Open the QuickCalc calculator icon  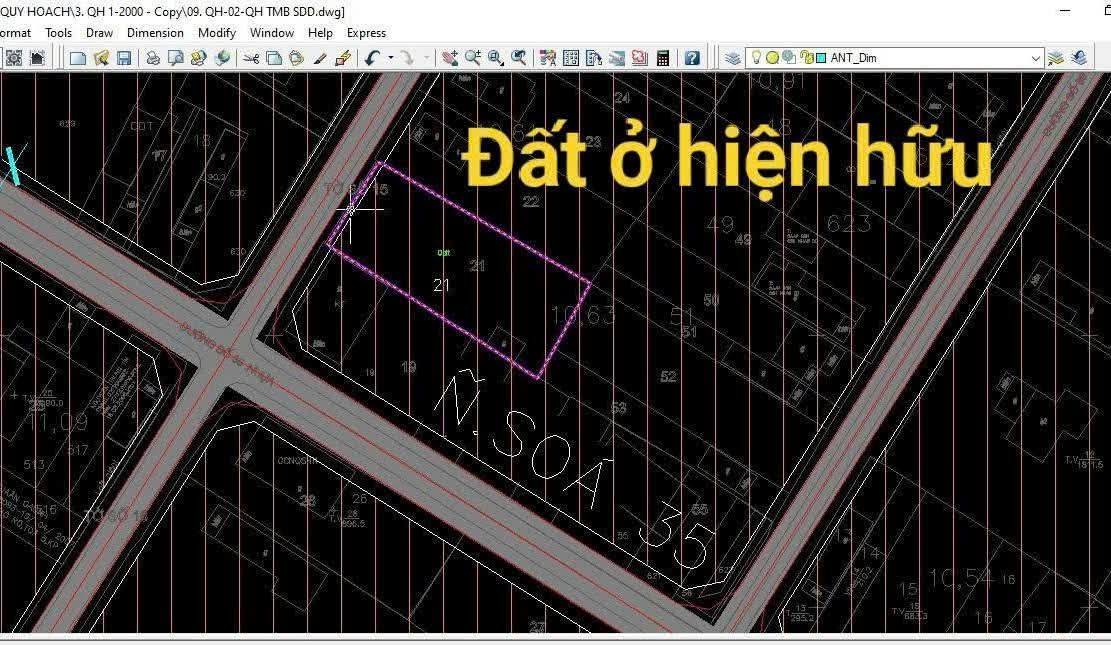click(x=662, y=58)
